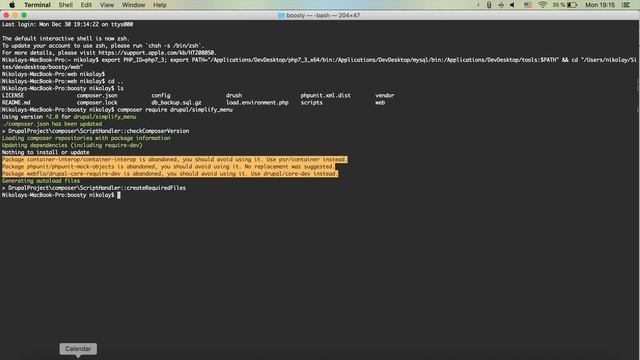
Task: Click highlighted phpunit-mock-objects abandoned warning line
Action: point(169,167)
